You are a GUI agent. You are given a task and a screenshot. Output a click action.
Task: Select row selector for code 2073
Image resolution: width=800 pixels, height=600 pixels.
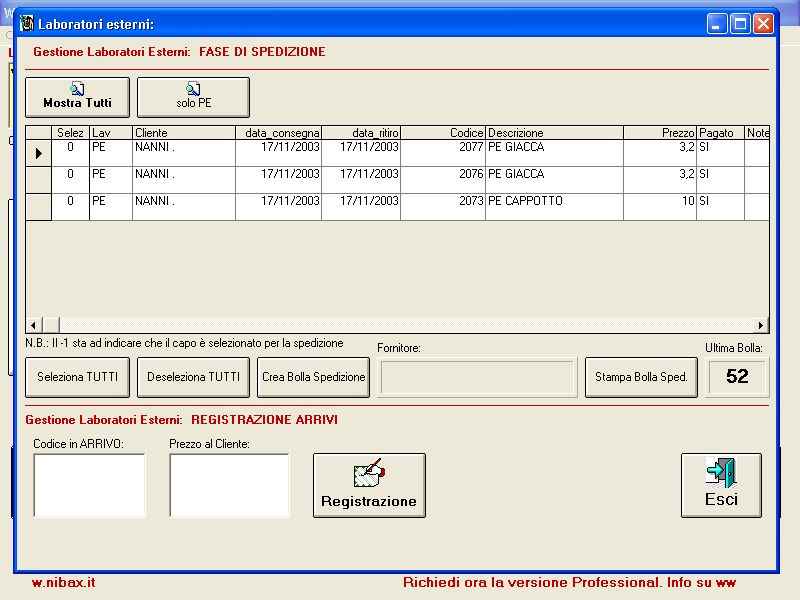click(x=39, y=207)
